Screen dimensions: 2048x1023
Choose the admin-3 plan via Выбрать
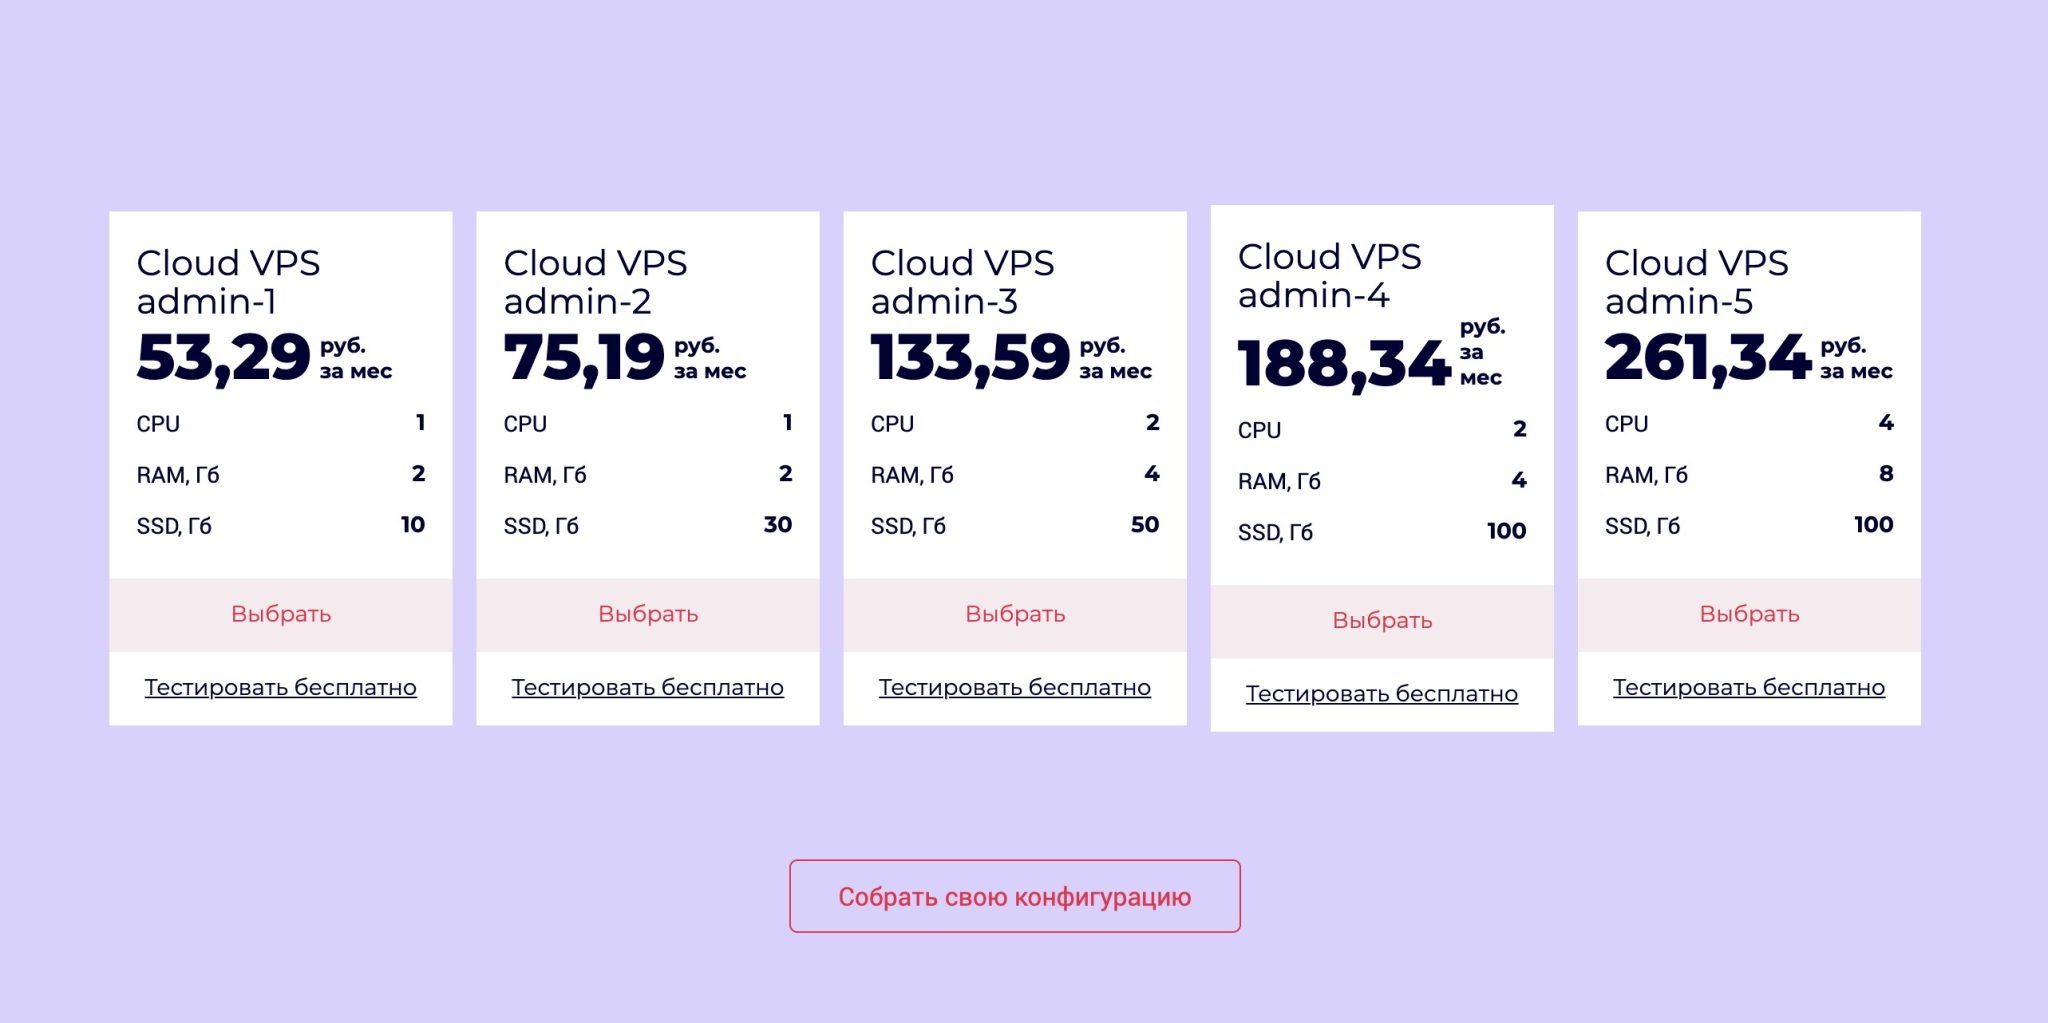1015,614
